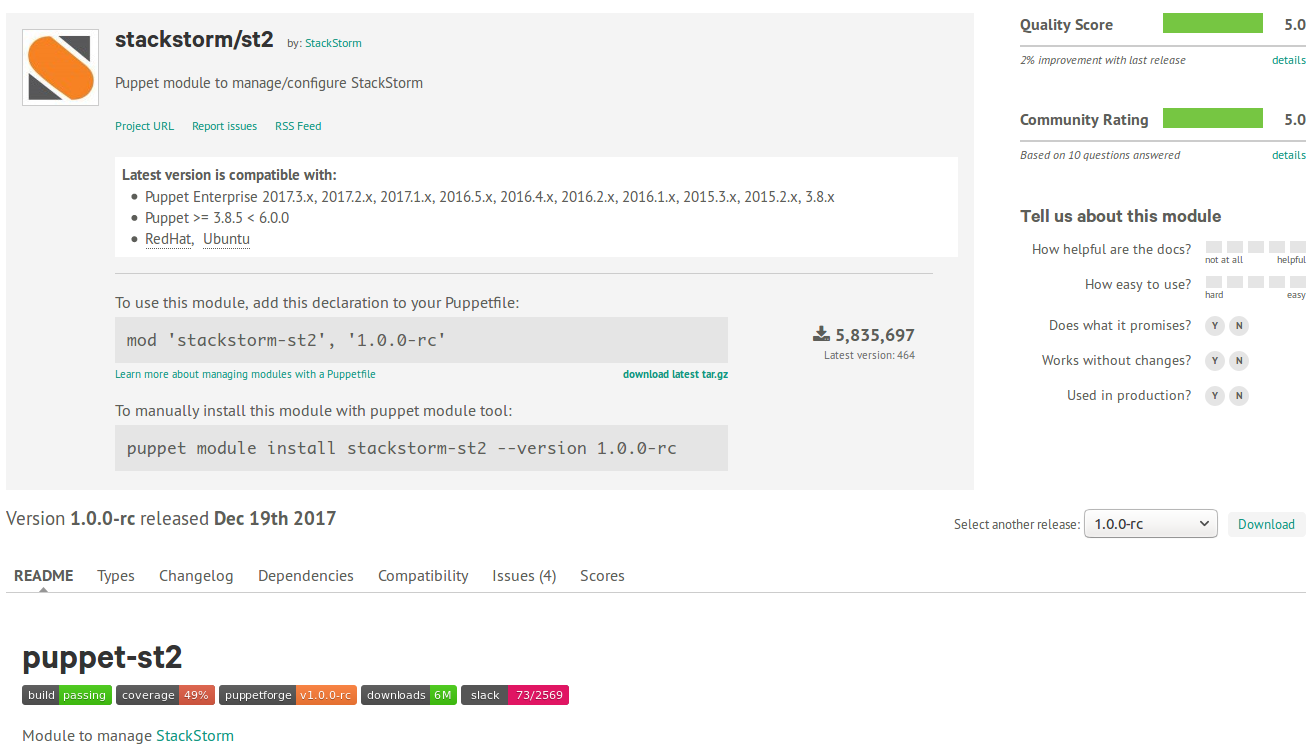
Task: Open the Compatibility tab
Action: click(x=423, y=576)
